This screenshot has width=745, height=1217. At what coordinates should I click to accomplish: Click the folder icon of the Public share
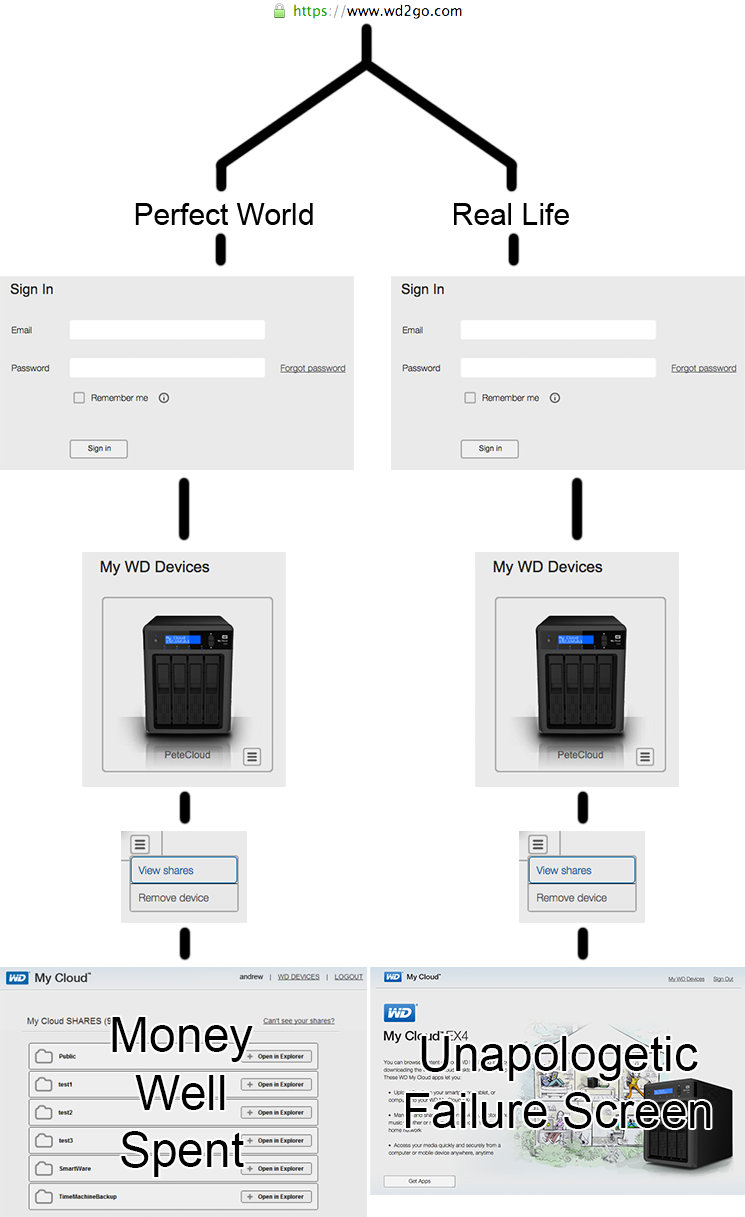pos(43,1056)
